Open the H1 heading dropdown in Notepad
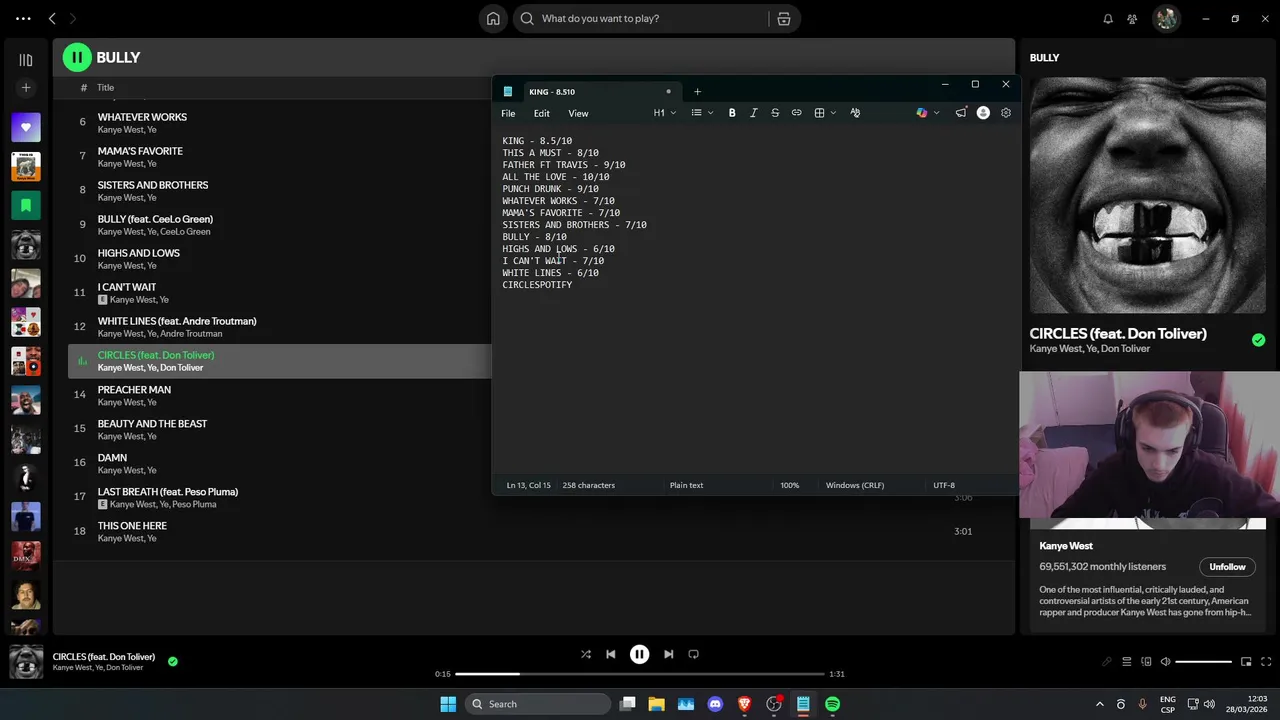 pyautogui.click(x=665, y=113)
